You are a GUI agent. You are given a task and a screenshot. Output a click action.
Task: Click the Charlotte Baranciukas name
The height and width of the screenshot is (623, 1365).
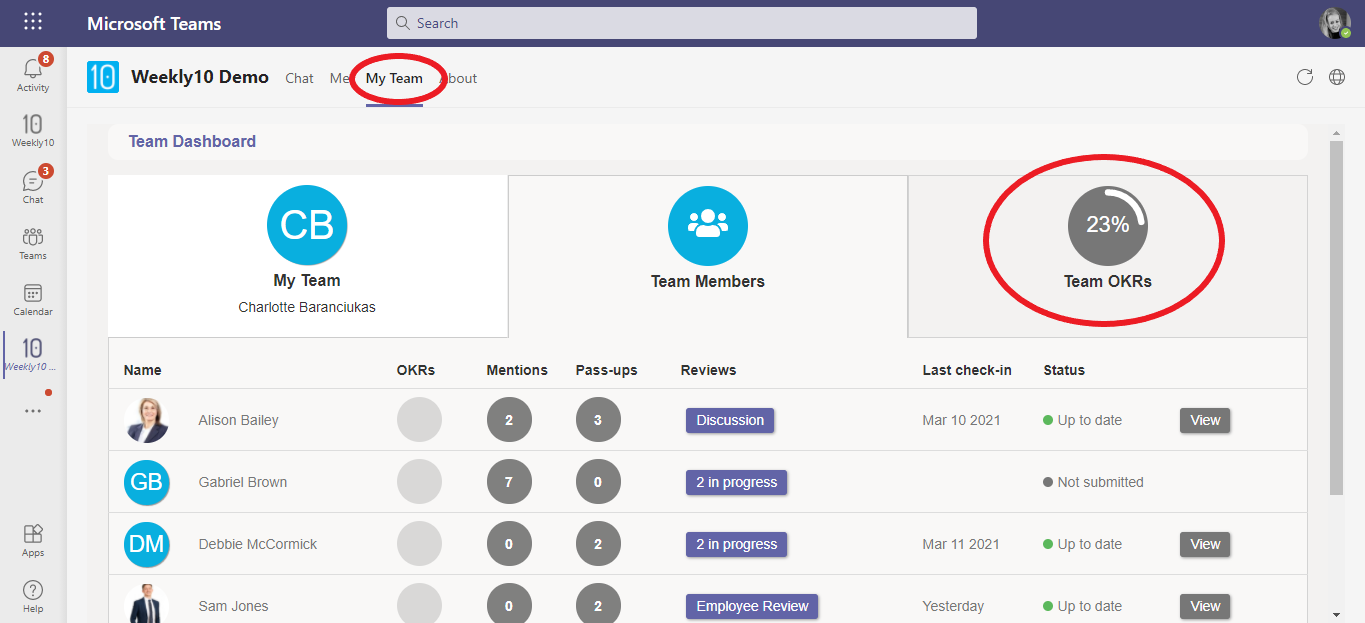(307, 307)
